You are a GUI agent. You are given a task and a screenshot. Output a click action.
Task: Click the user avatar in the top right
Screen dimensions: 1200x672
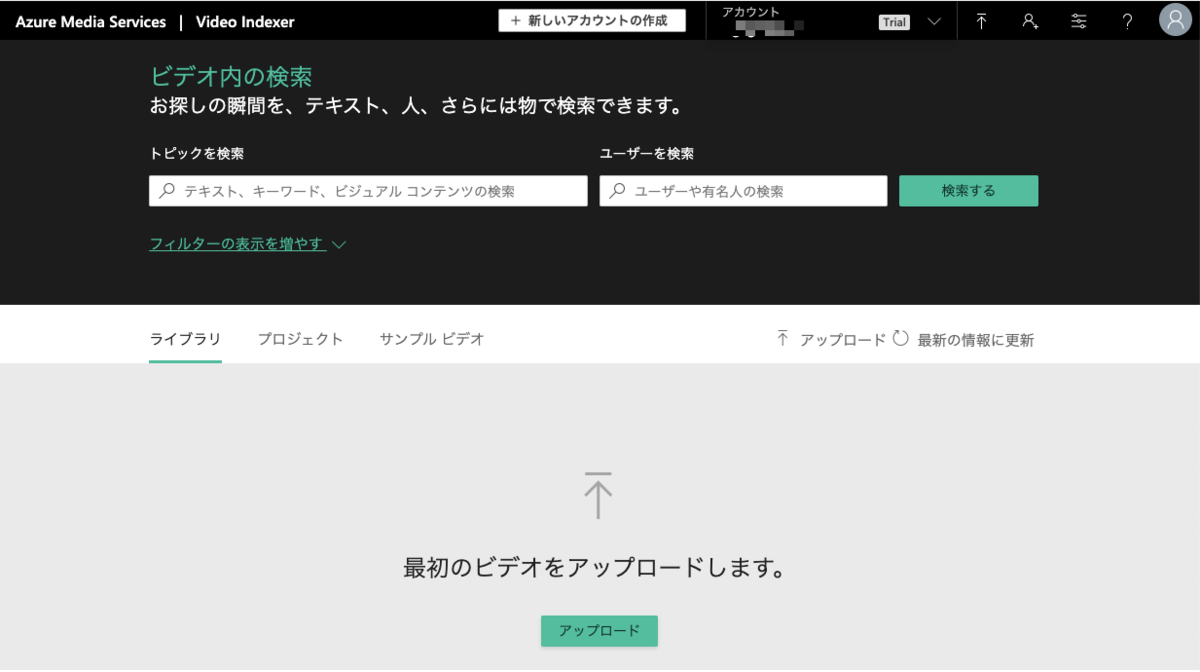tap(1174, 18)
